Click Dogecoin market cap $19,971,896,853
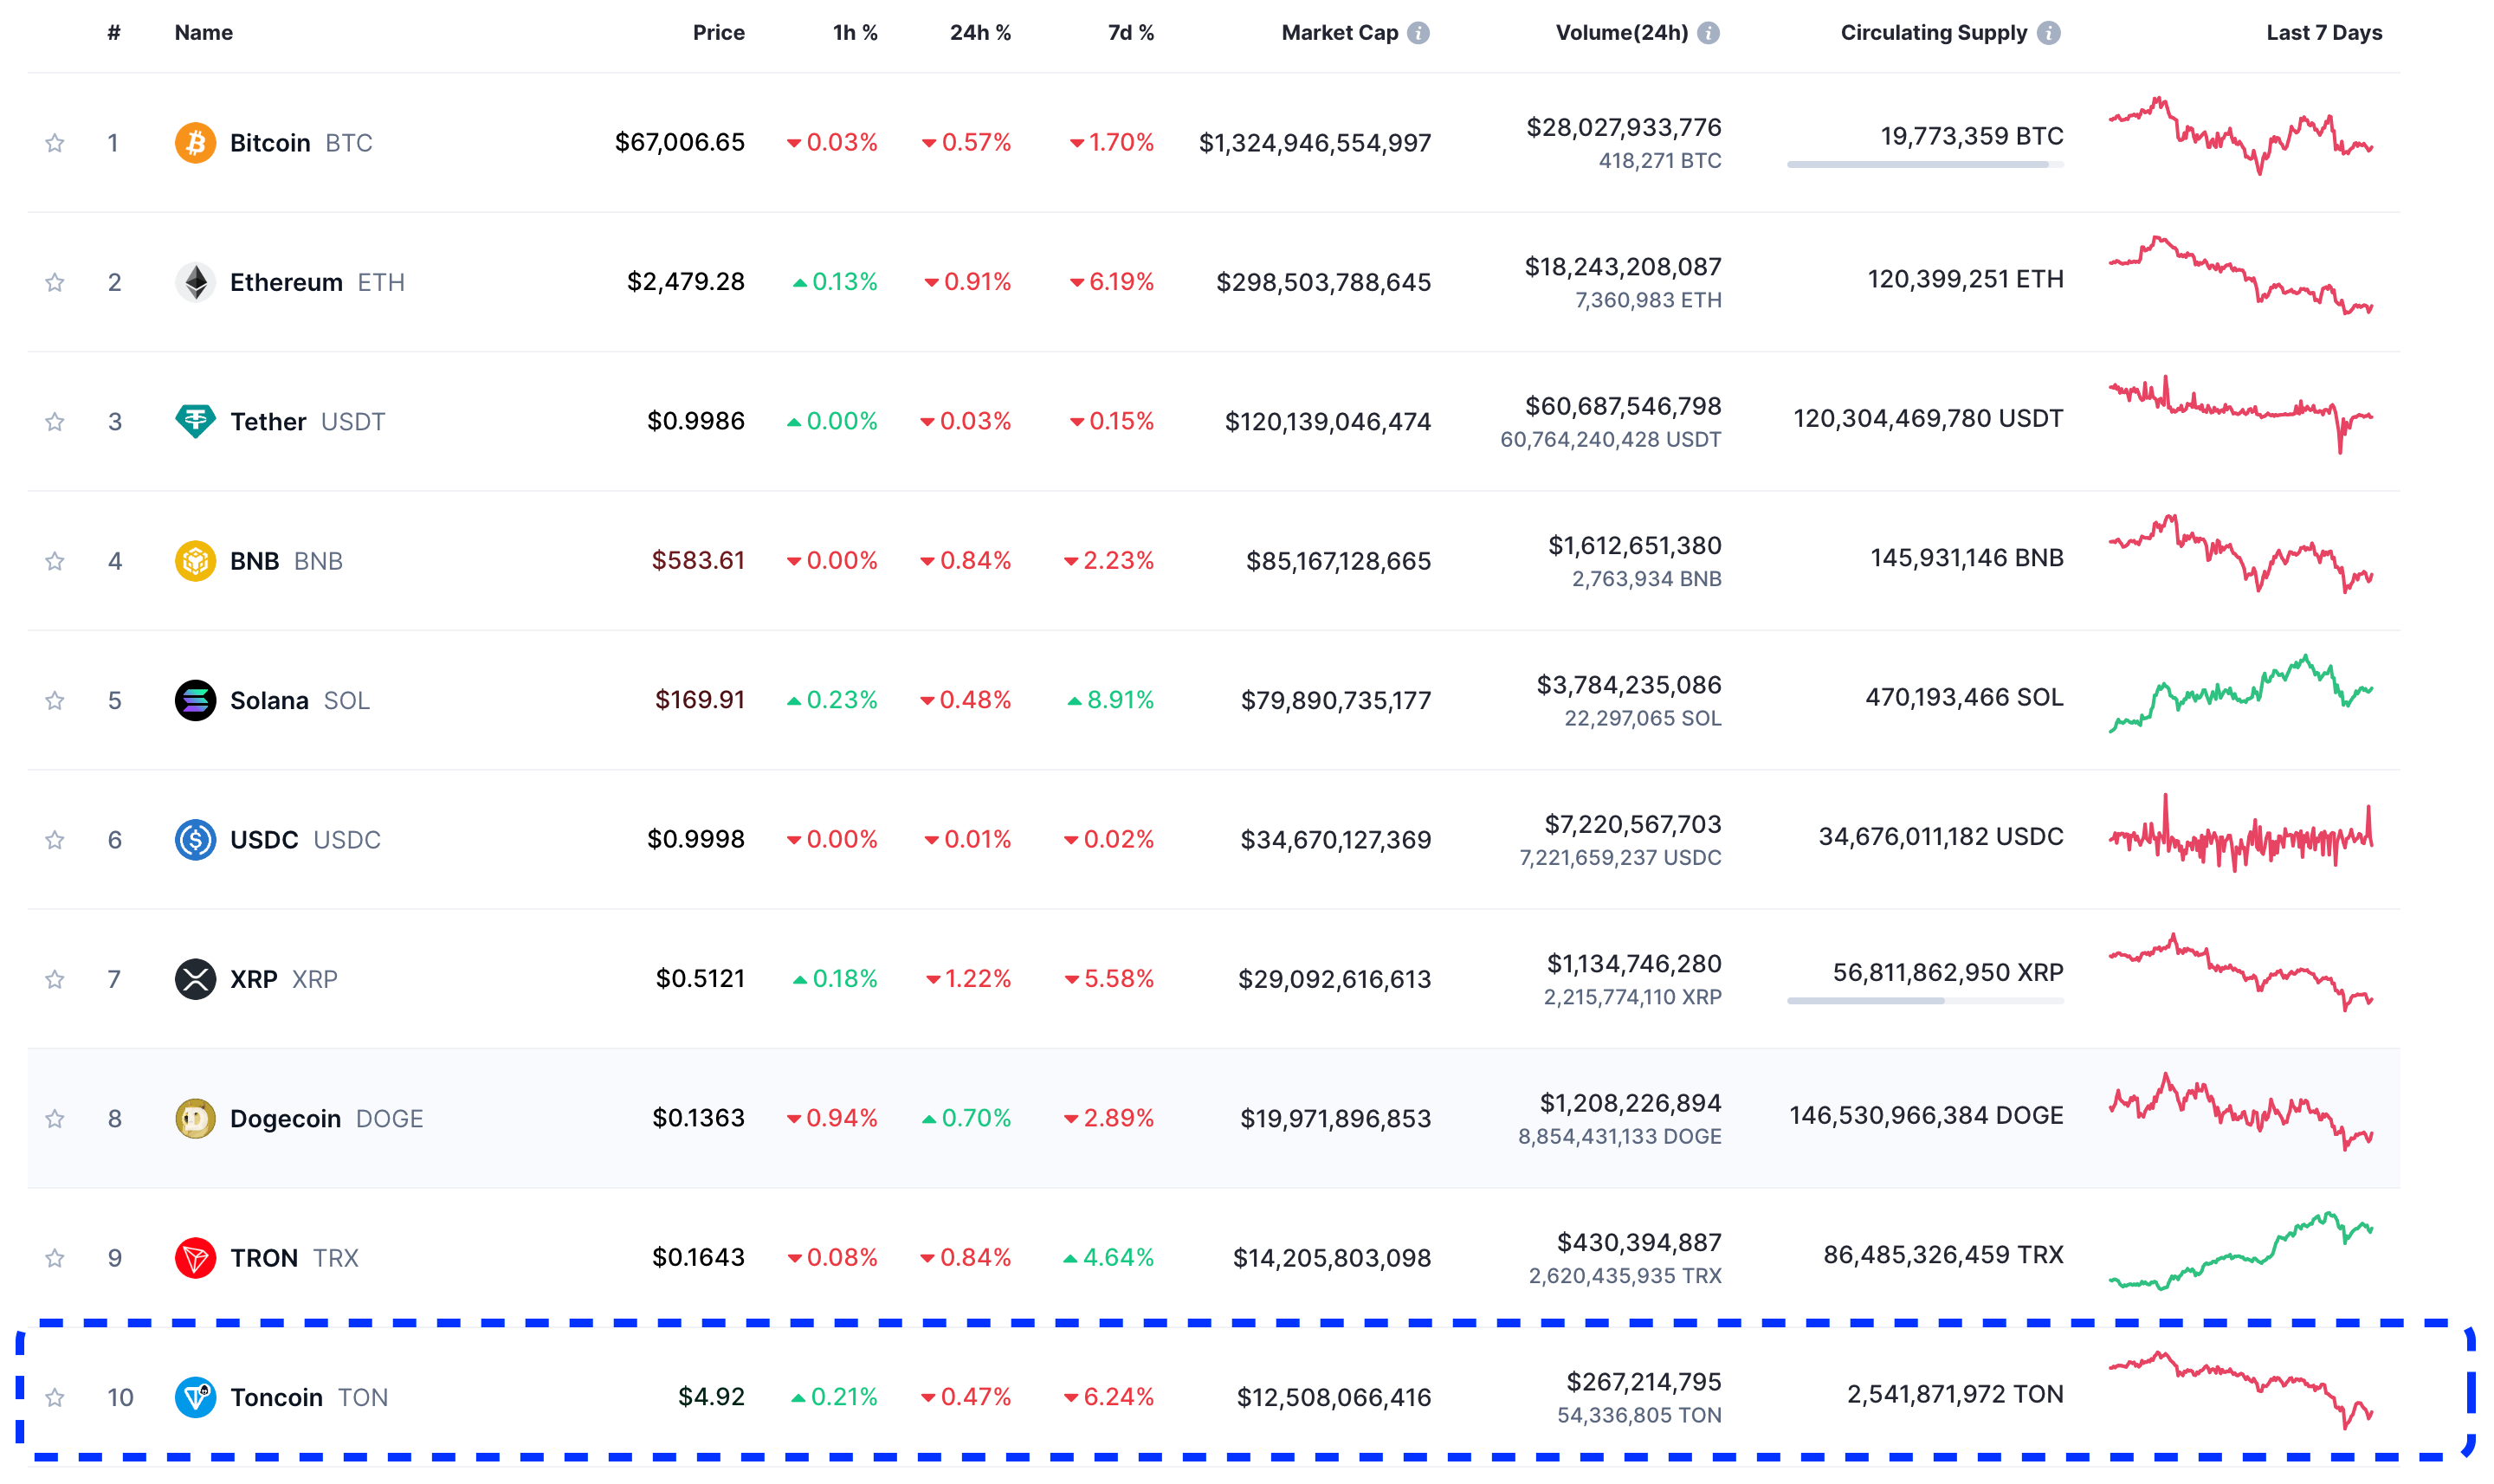Viewport: 2494px width, 1484px height. tap(1335, 1118)
